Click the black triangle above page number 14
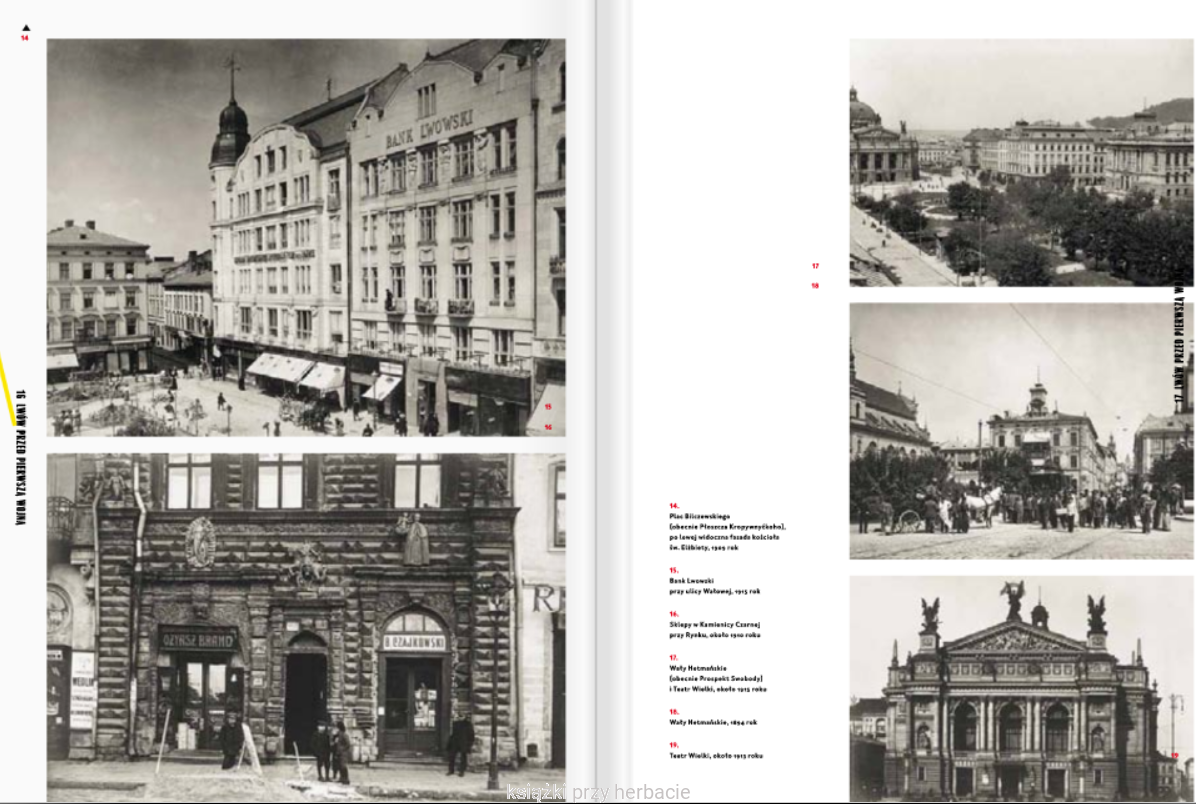Screen dimensions: 1196x804 pos(26,28)
